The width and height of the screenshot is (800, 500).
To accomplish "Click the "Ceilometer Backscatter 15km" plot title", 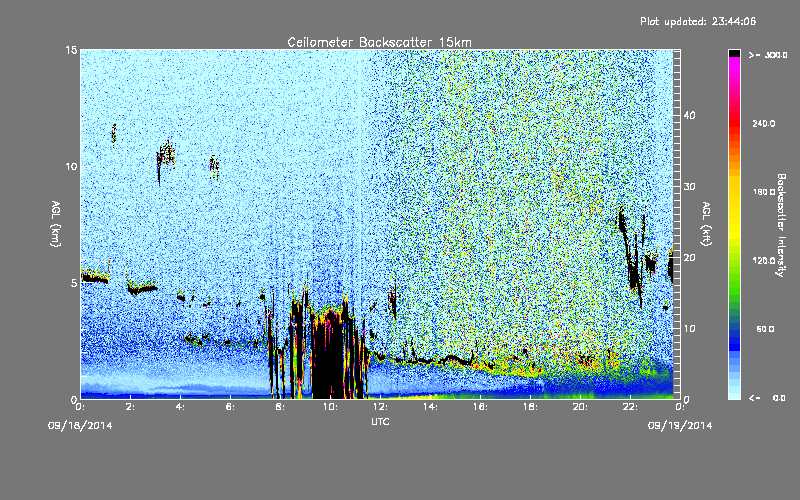I will 380,42.
